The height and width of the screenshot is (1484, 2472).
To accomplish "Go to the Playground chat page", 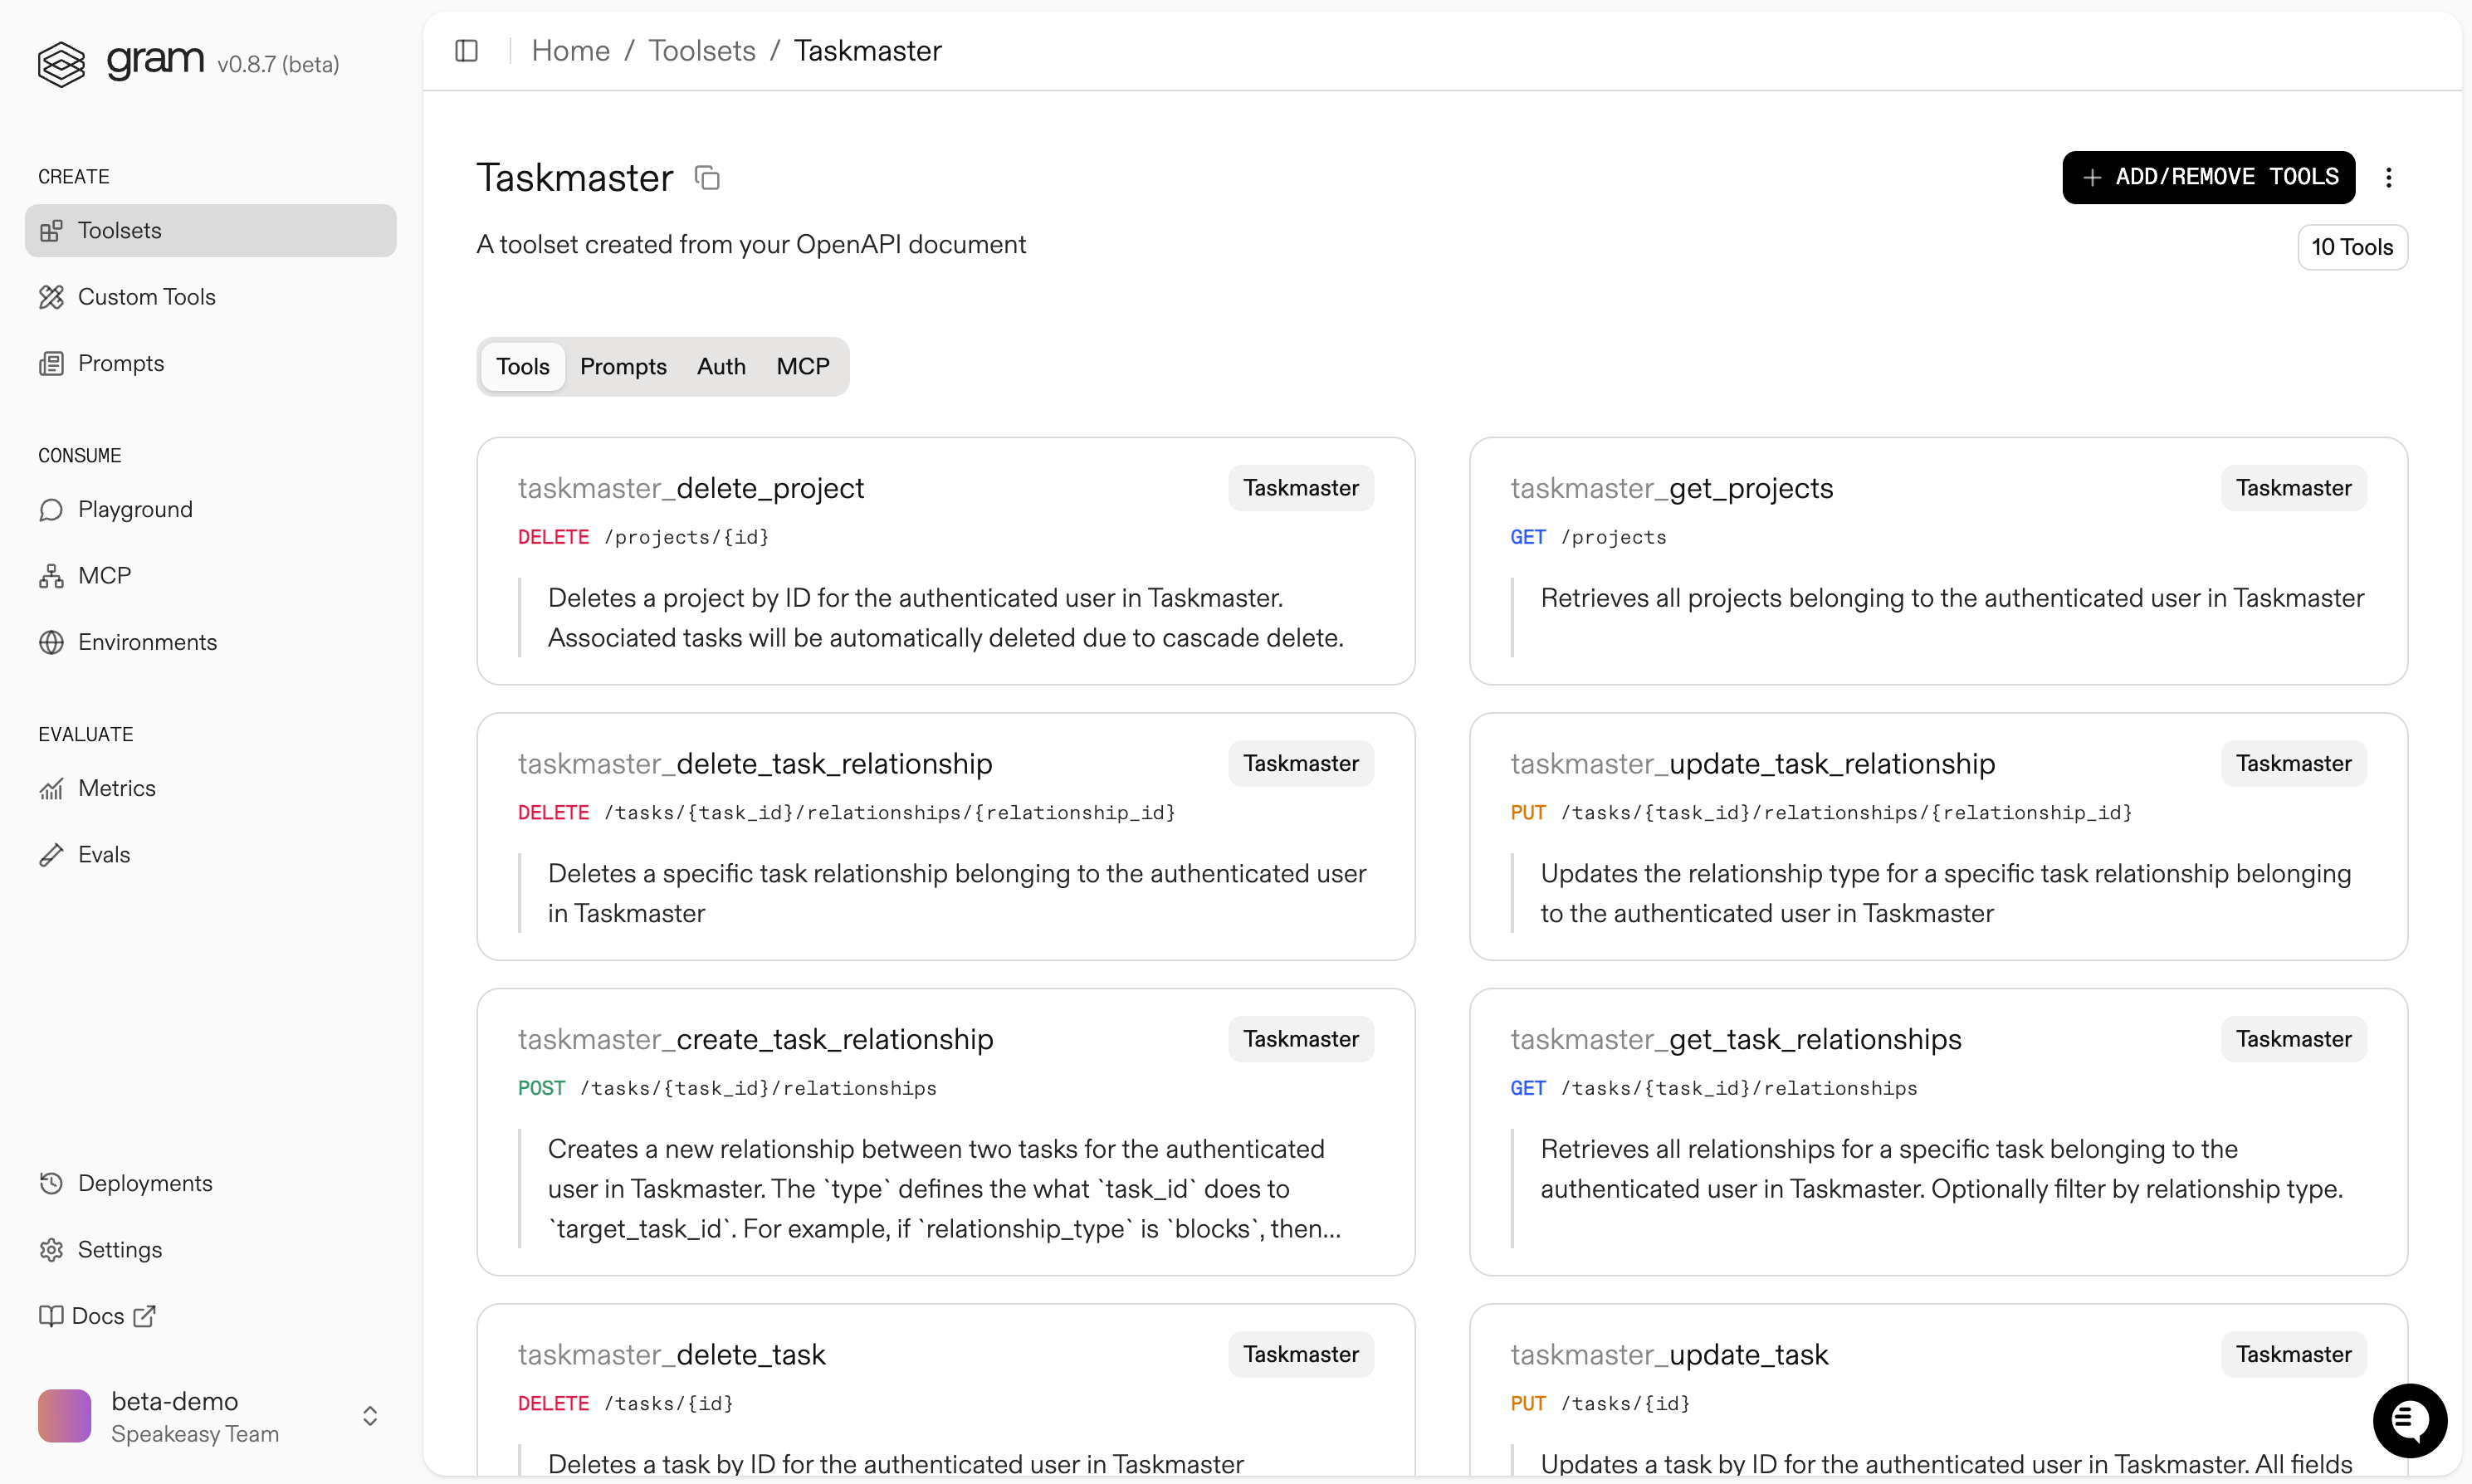I will pyautogui.click(x=135, y=510).
